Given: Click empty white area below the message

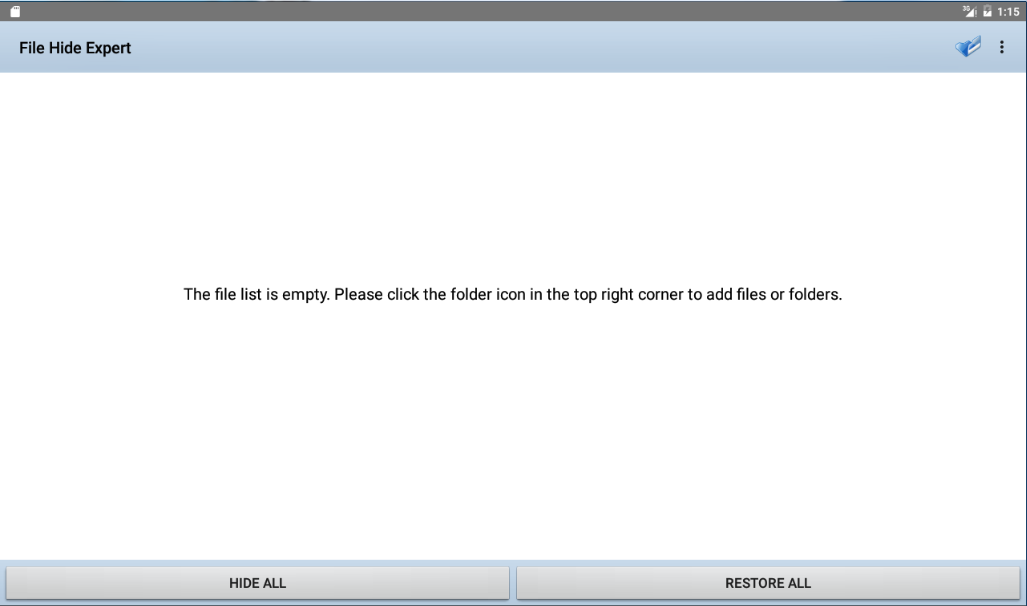Looking at the screenshot, I should (x=513, y=432).
